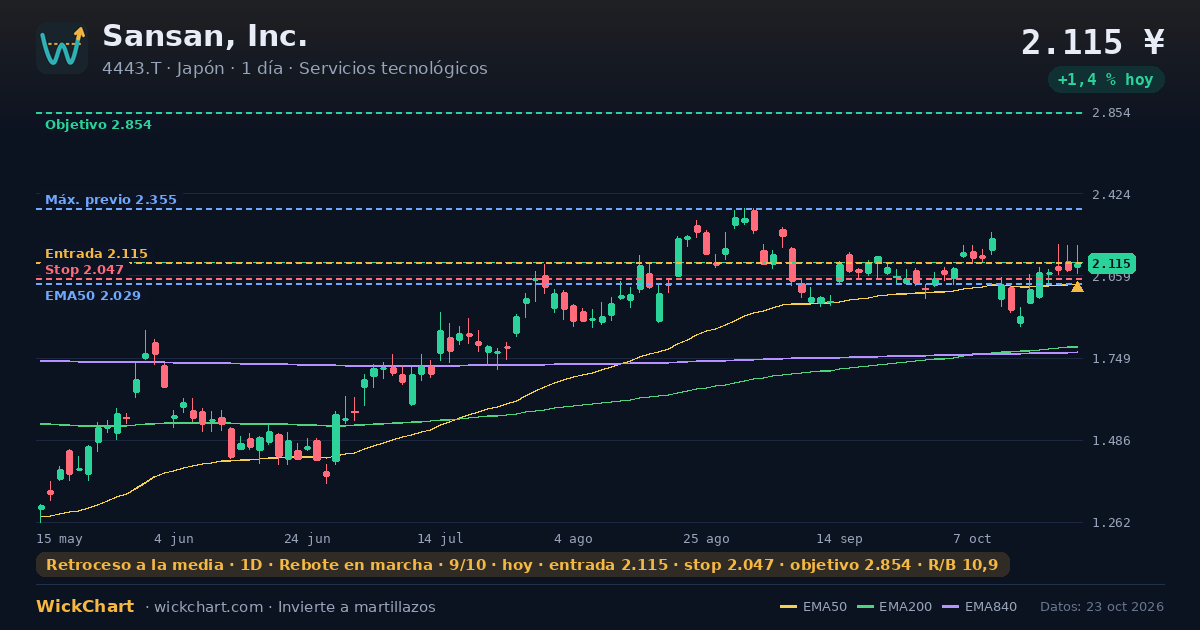Click the "Stop 2.047" line label

point(84,270)
